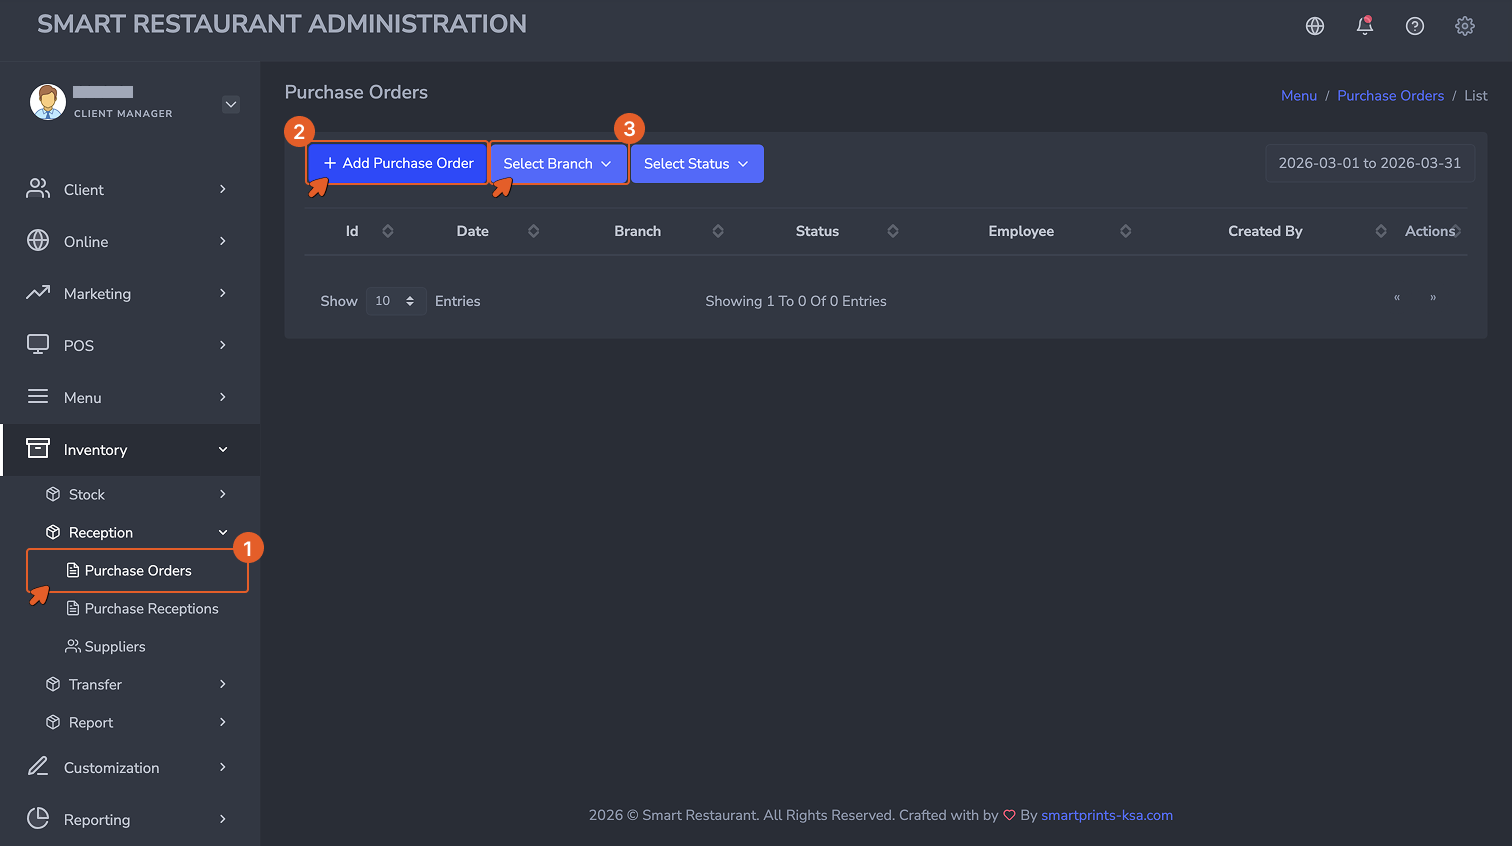Open the settings gear icon
This screenshot has height=846, width=1512.
click(x=1465, y=26)
